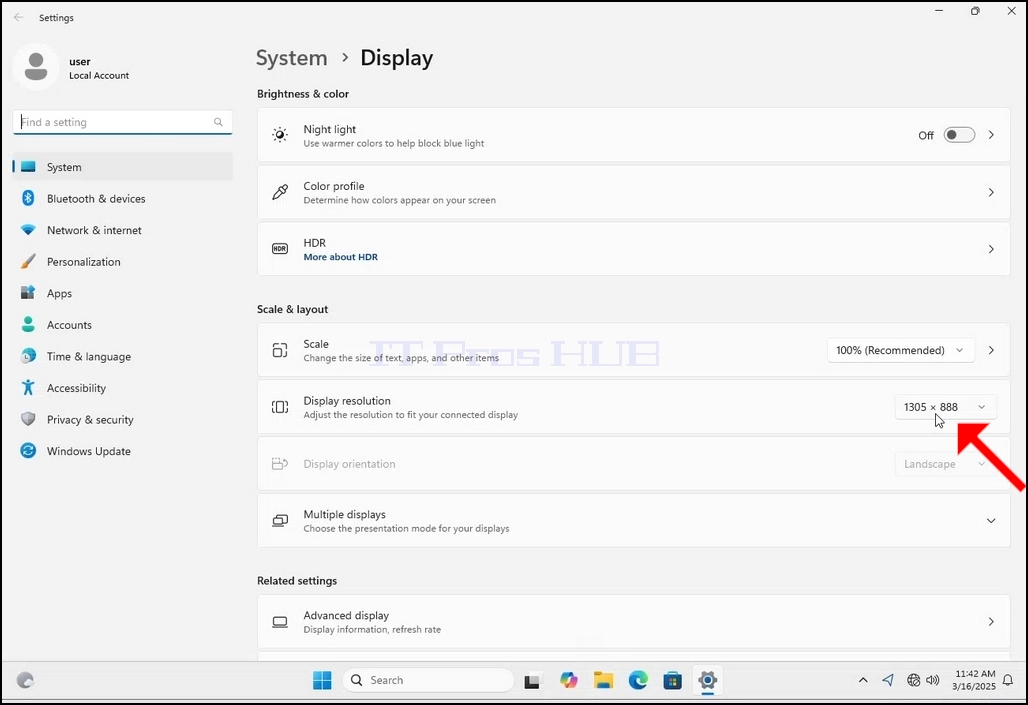Open File Explorer from the taskbar

[x=603, y=680]
